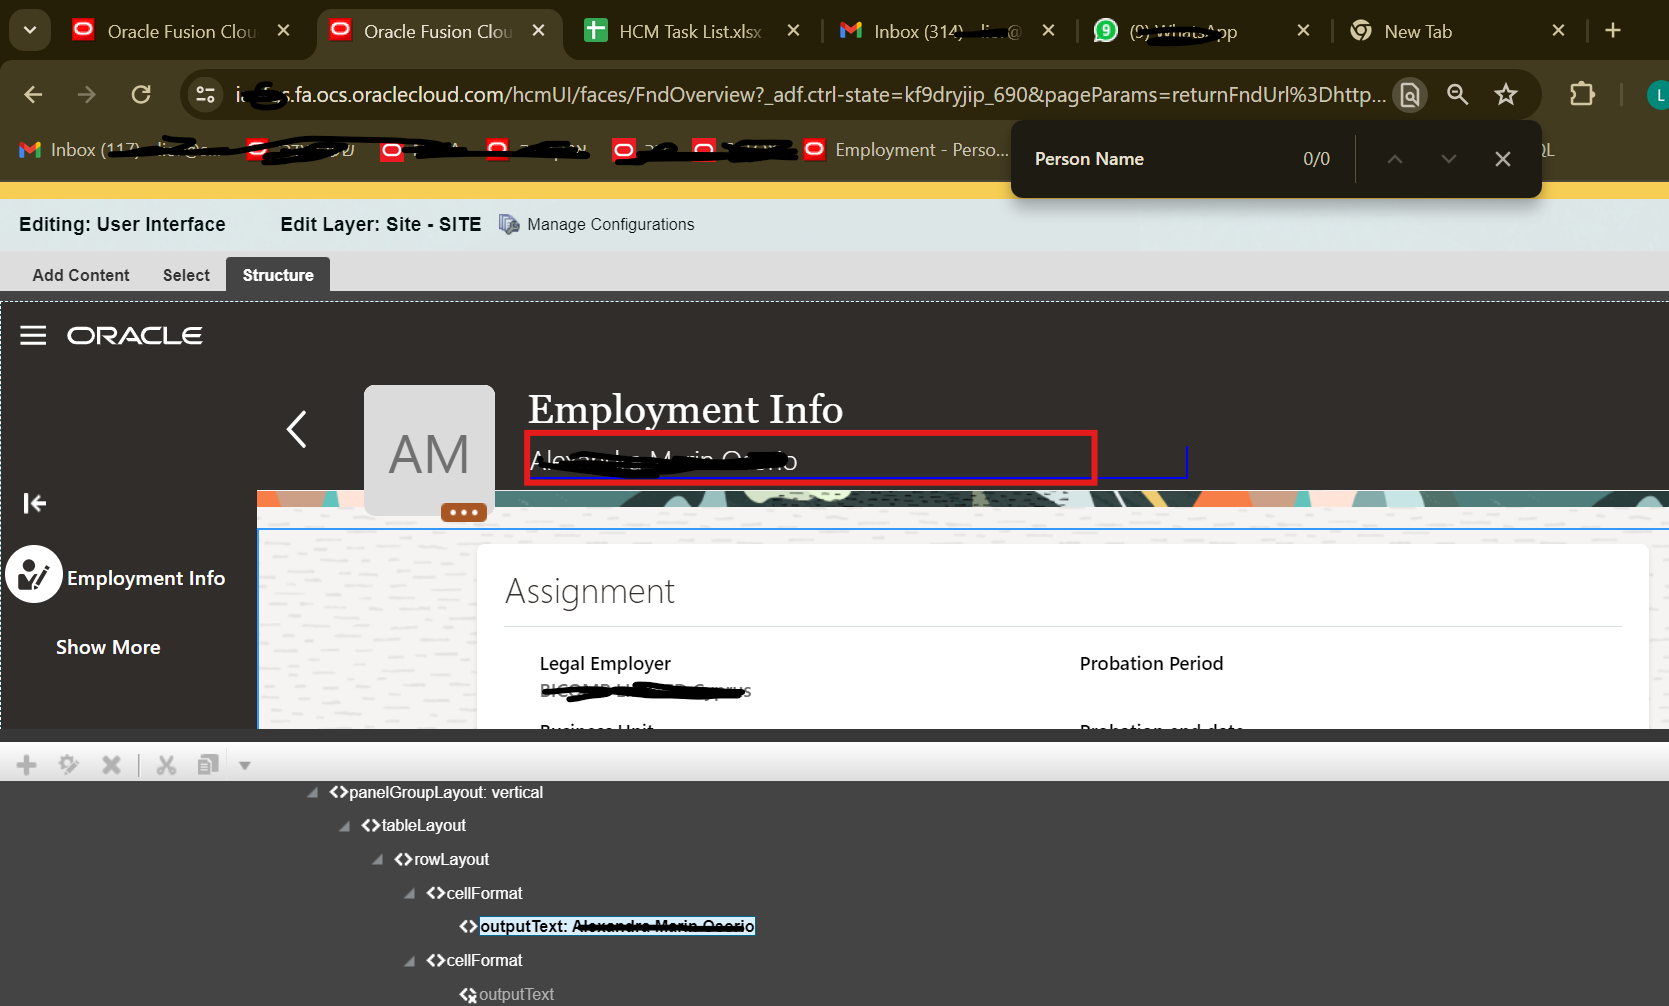
Task: Click the Employment Info pencil icon
Action: [34, 574]
